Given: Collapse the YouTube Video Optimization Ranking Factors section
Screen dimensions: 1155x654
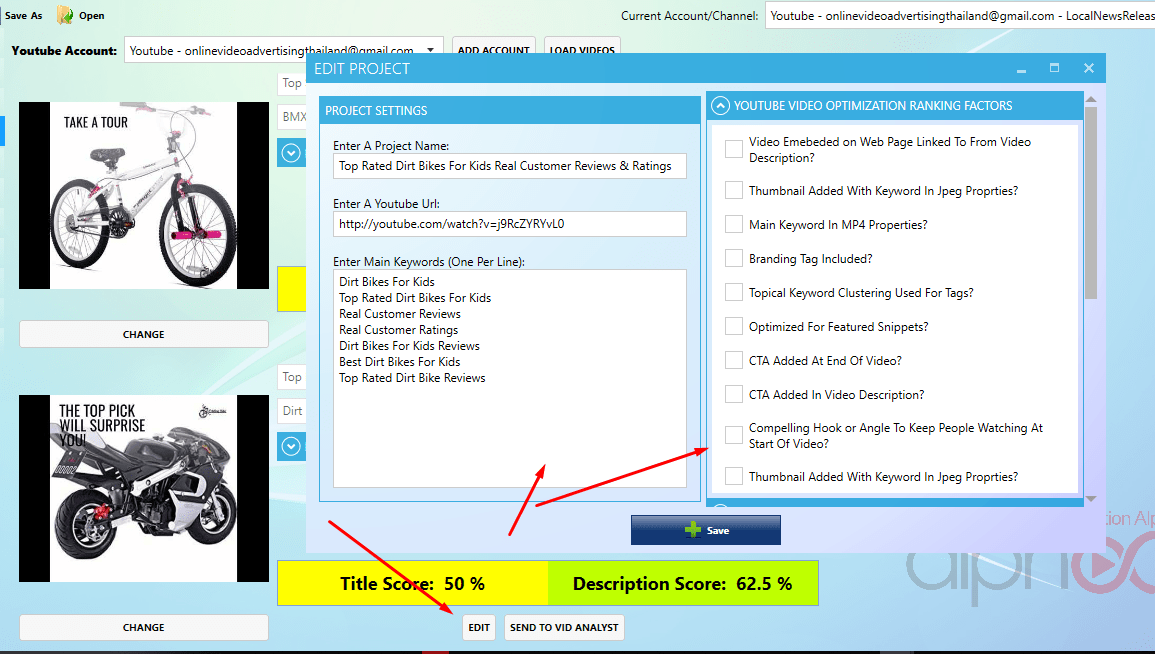Looking at the screenshot, I should (719, 106).
